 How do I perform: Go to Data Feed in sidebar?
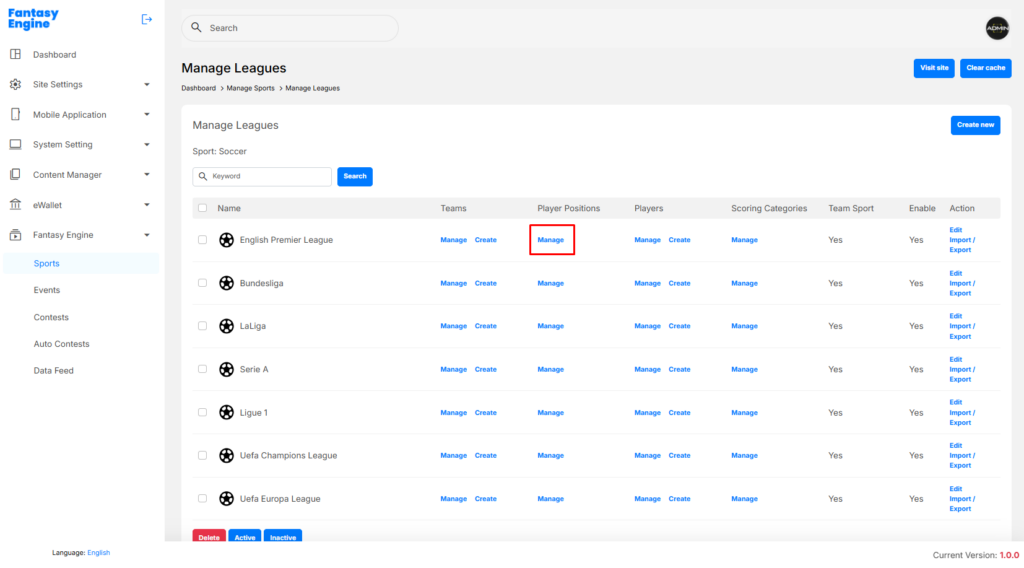[53, 371]
